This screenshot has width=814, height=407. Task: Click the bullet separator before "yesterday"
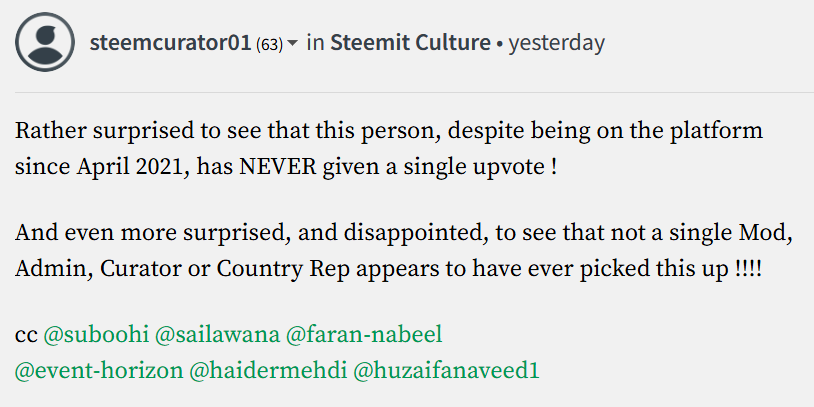(x=499, y=43)
